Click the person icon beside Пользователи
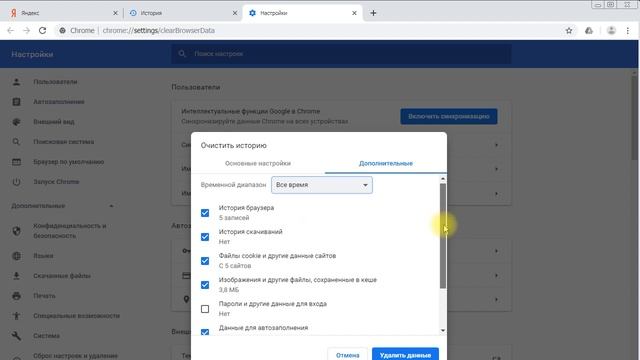The height and width of the screenshot is (360, 640). click(x=16, y=82)
